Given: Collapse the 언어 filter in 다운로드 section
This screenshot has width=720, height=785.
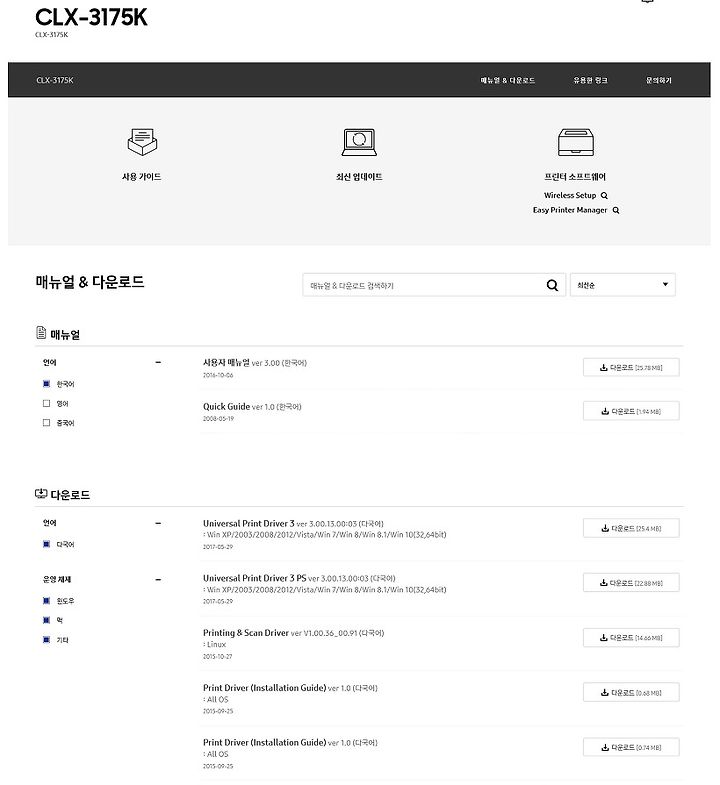Looking at the screenshot, I should [158, 523].
